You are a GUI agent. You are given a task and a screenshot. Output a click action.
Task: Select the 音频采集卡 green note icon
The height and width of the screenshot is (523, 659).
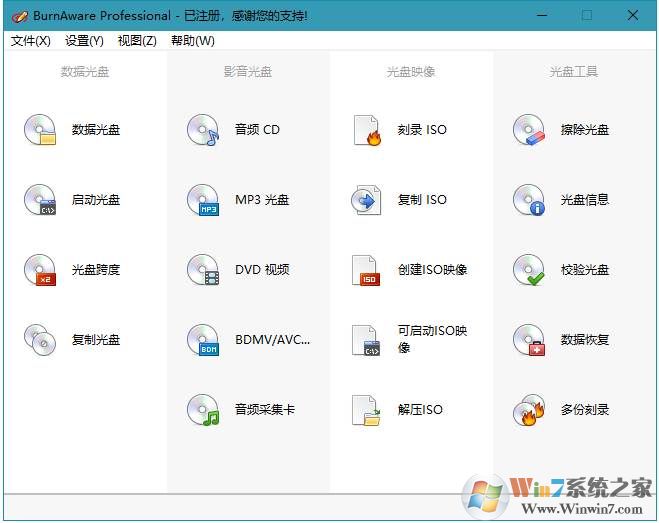coord(203,410)
